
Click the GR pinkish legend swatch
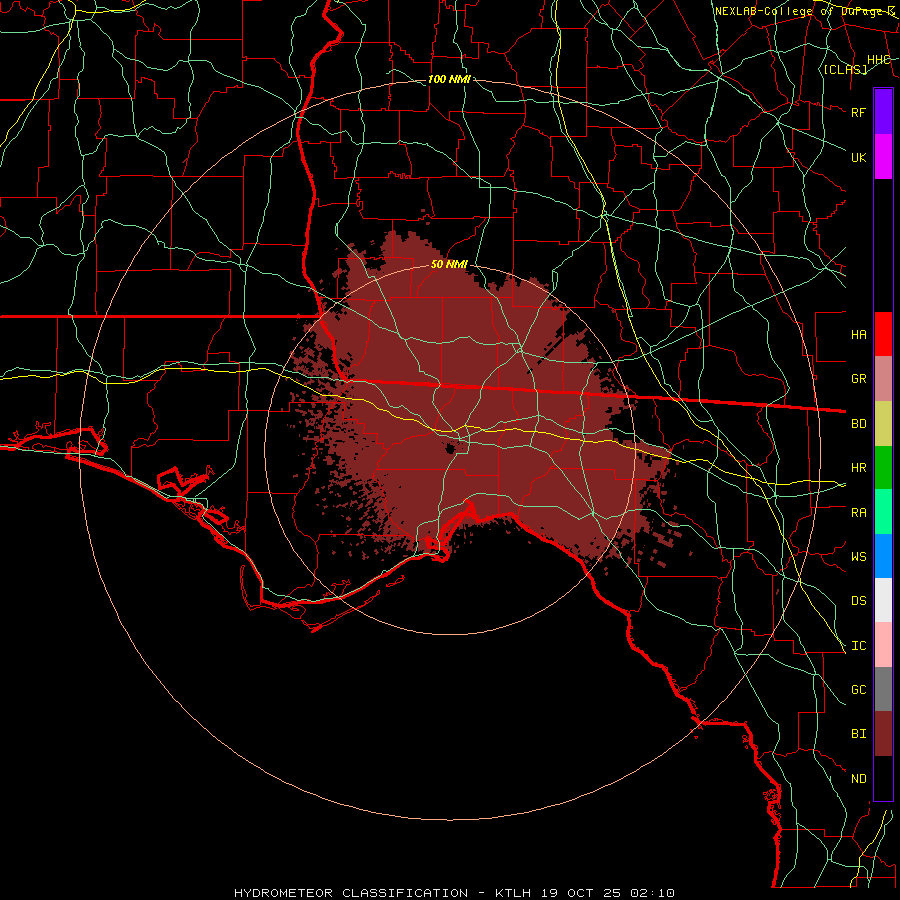point(883,379)
